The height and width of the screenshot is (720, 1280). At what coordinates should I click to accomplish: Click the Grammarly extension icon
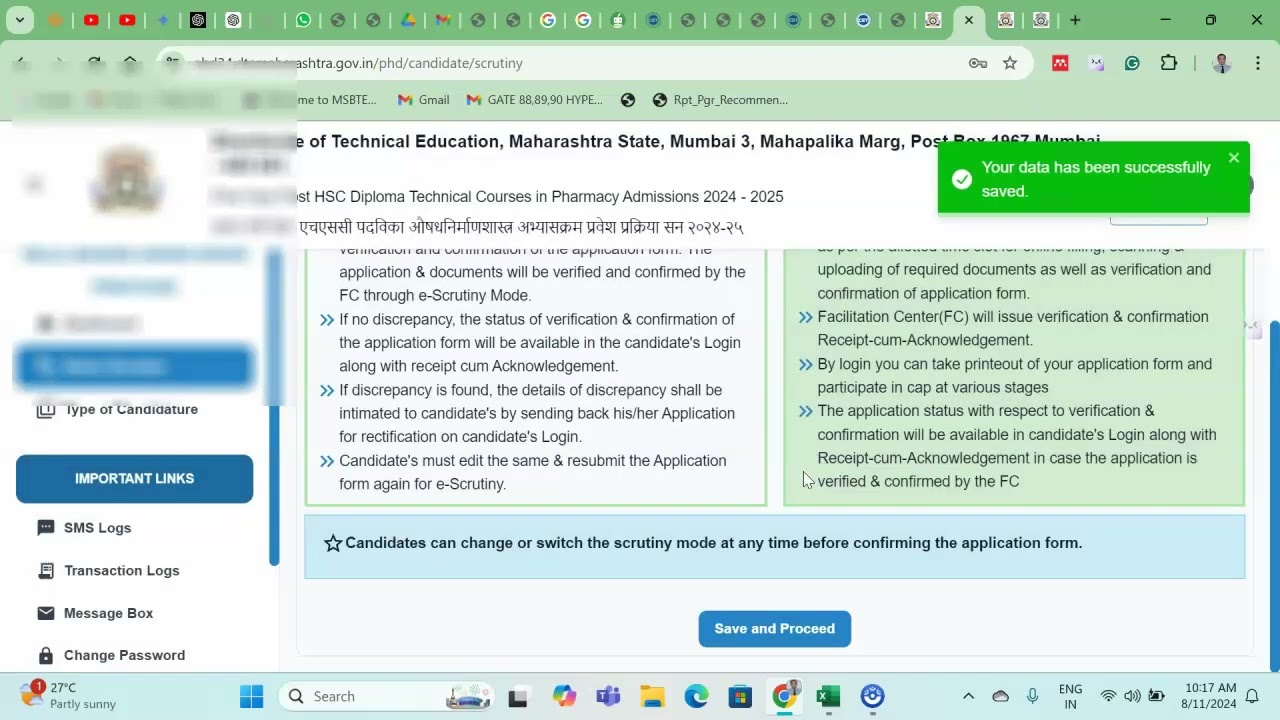coord(1132,63)
